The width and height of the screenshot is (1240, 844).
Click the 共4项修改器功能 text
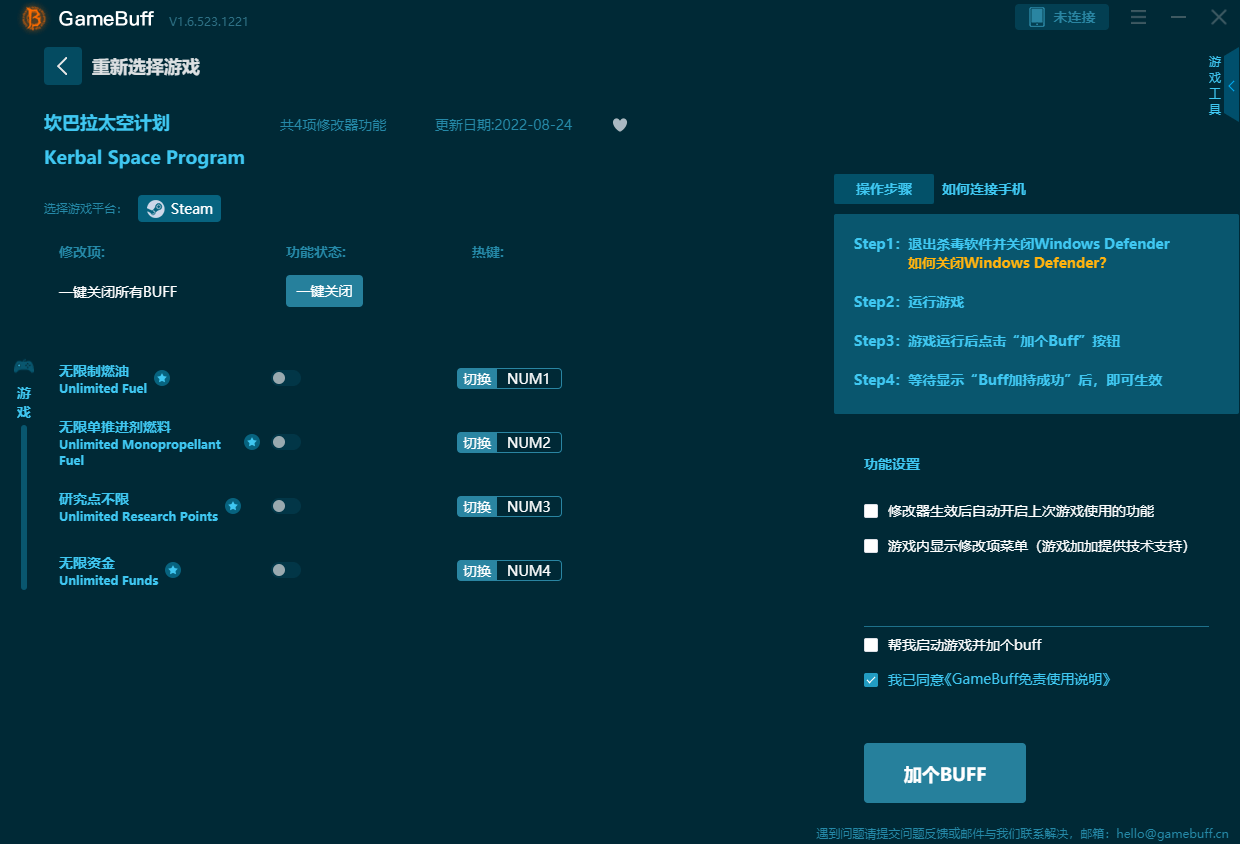click(x=333, y=125)
